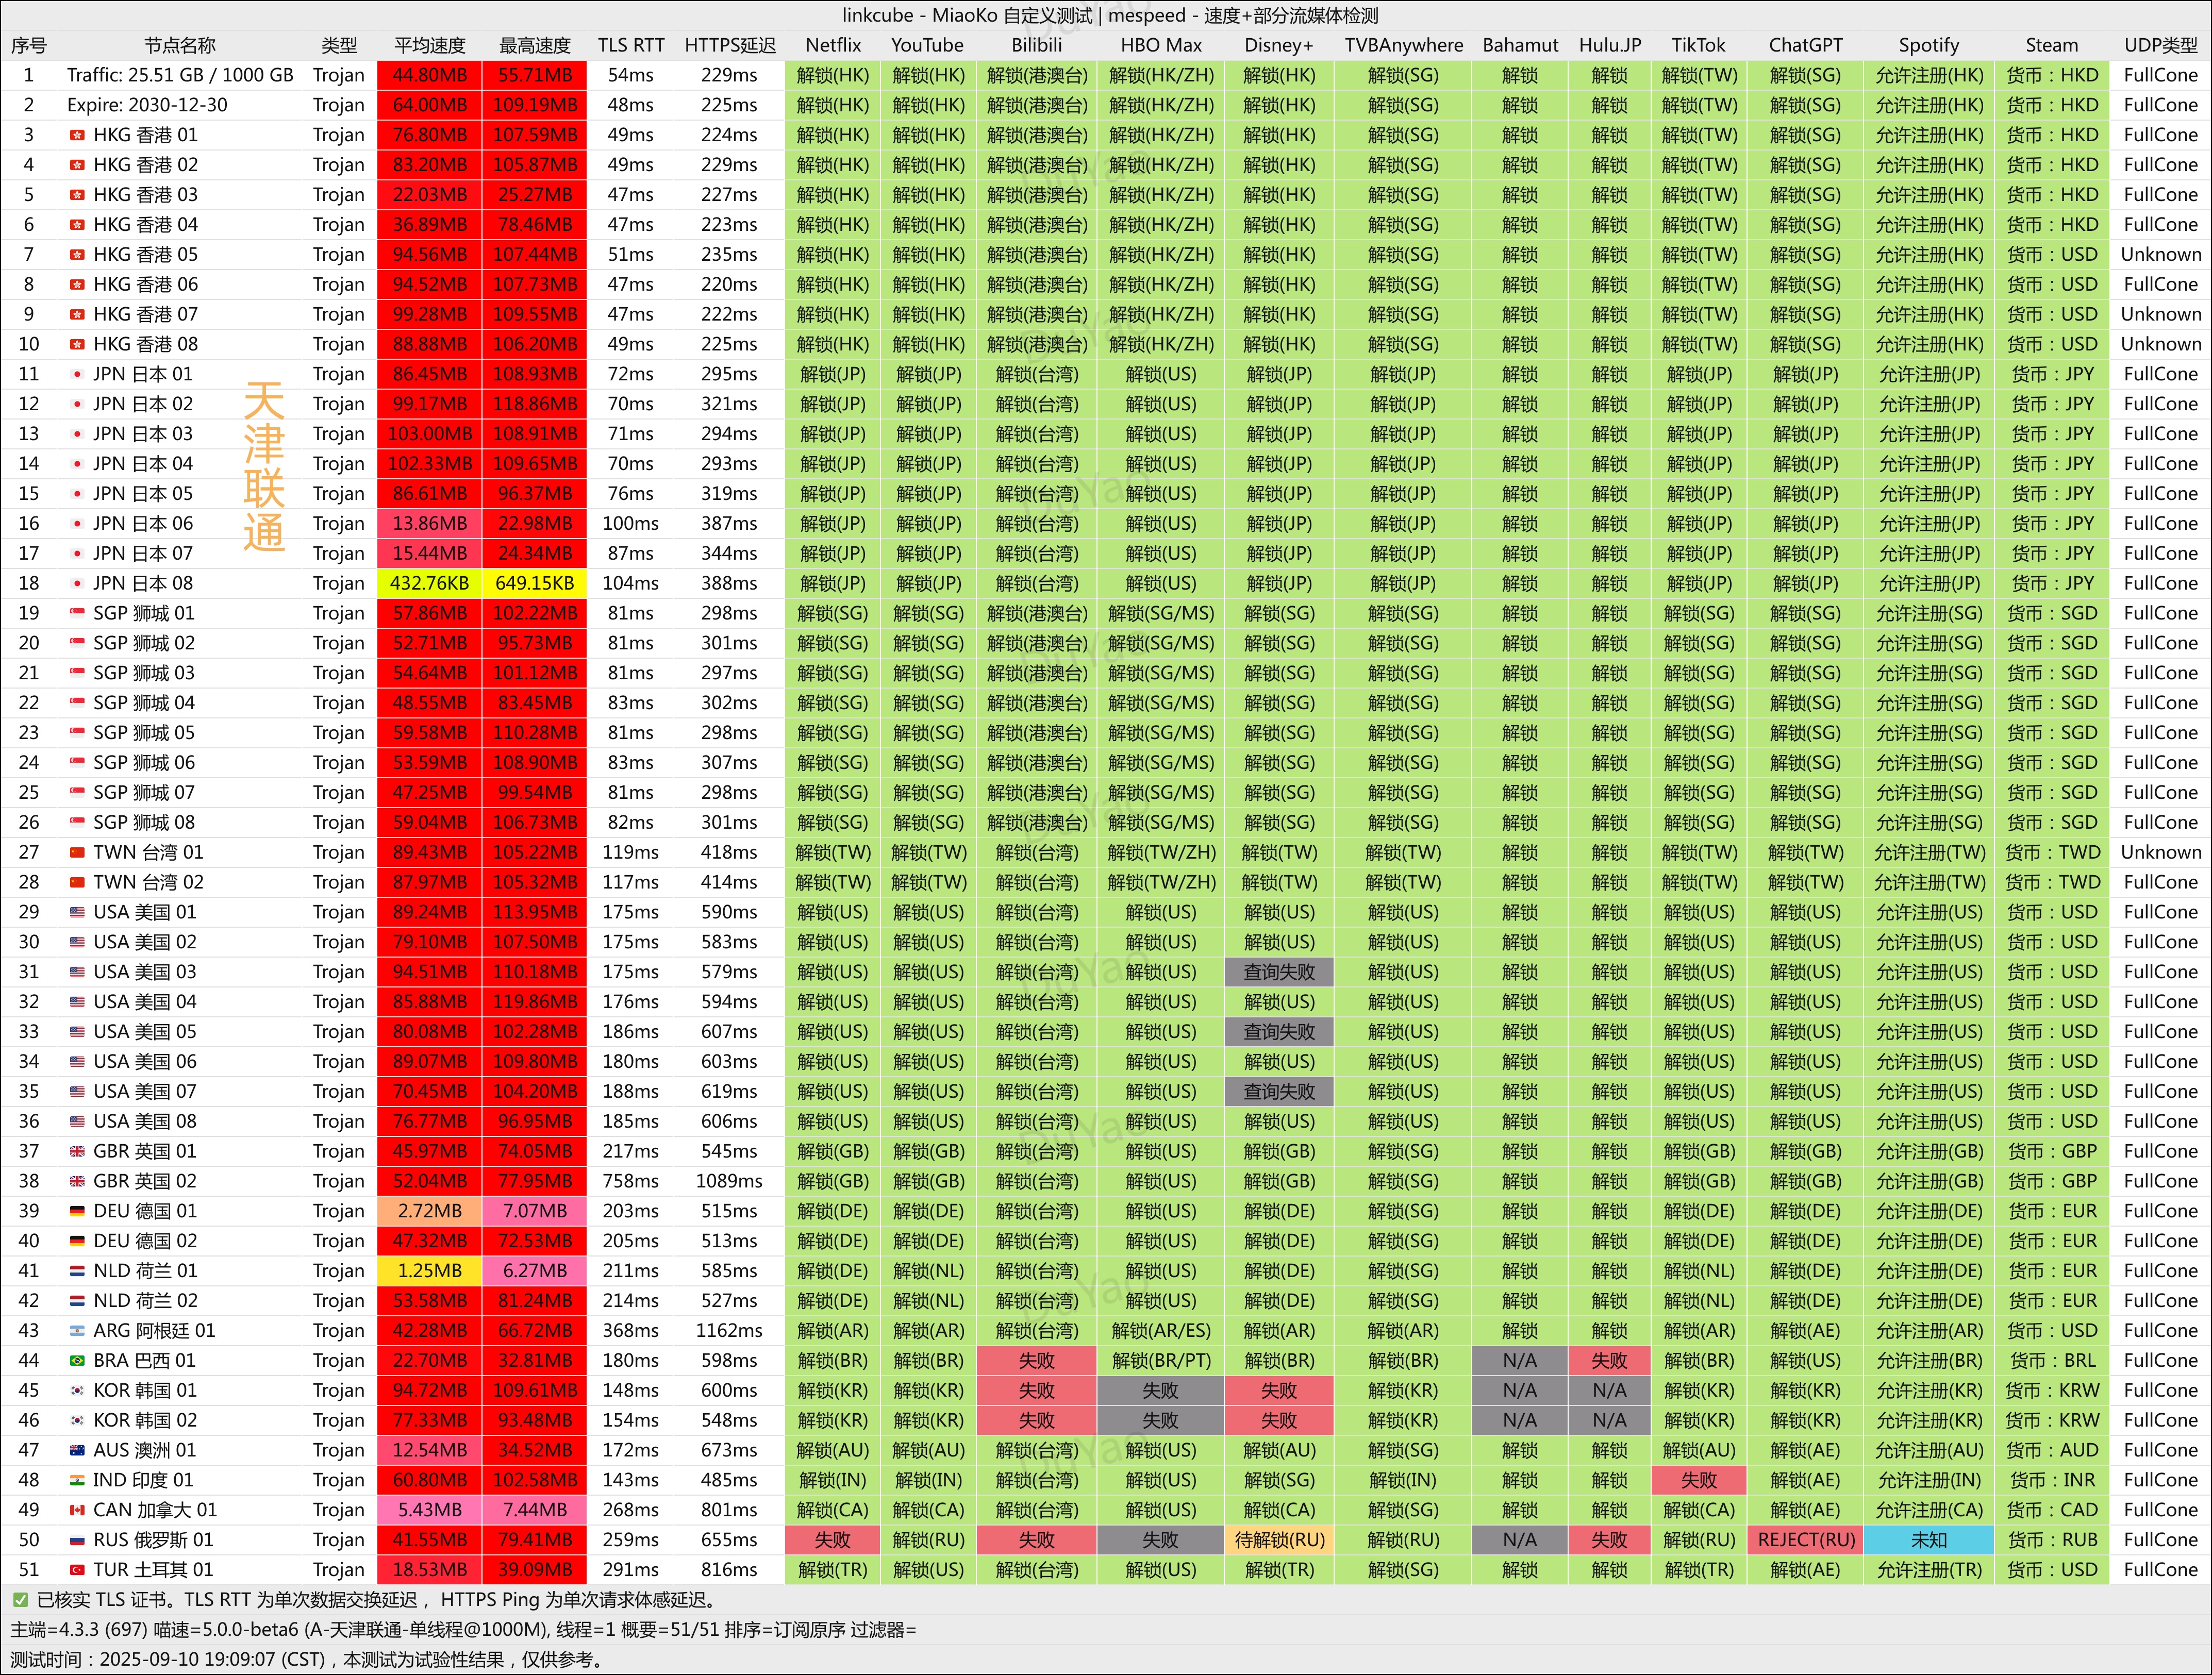This screenshot has width=2212, height=1675.
Task: Click the ChatGPT column header
Action: pos(1805,45)
